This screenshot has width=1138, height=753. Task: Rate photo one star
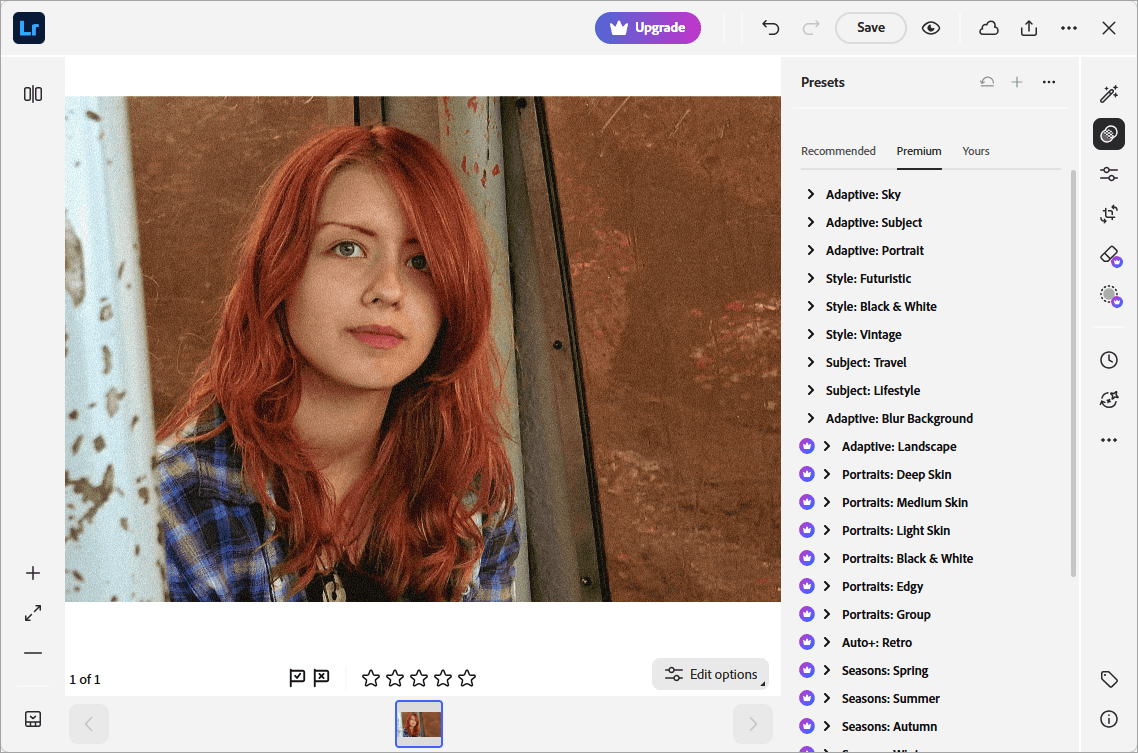(371, 678)
